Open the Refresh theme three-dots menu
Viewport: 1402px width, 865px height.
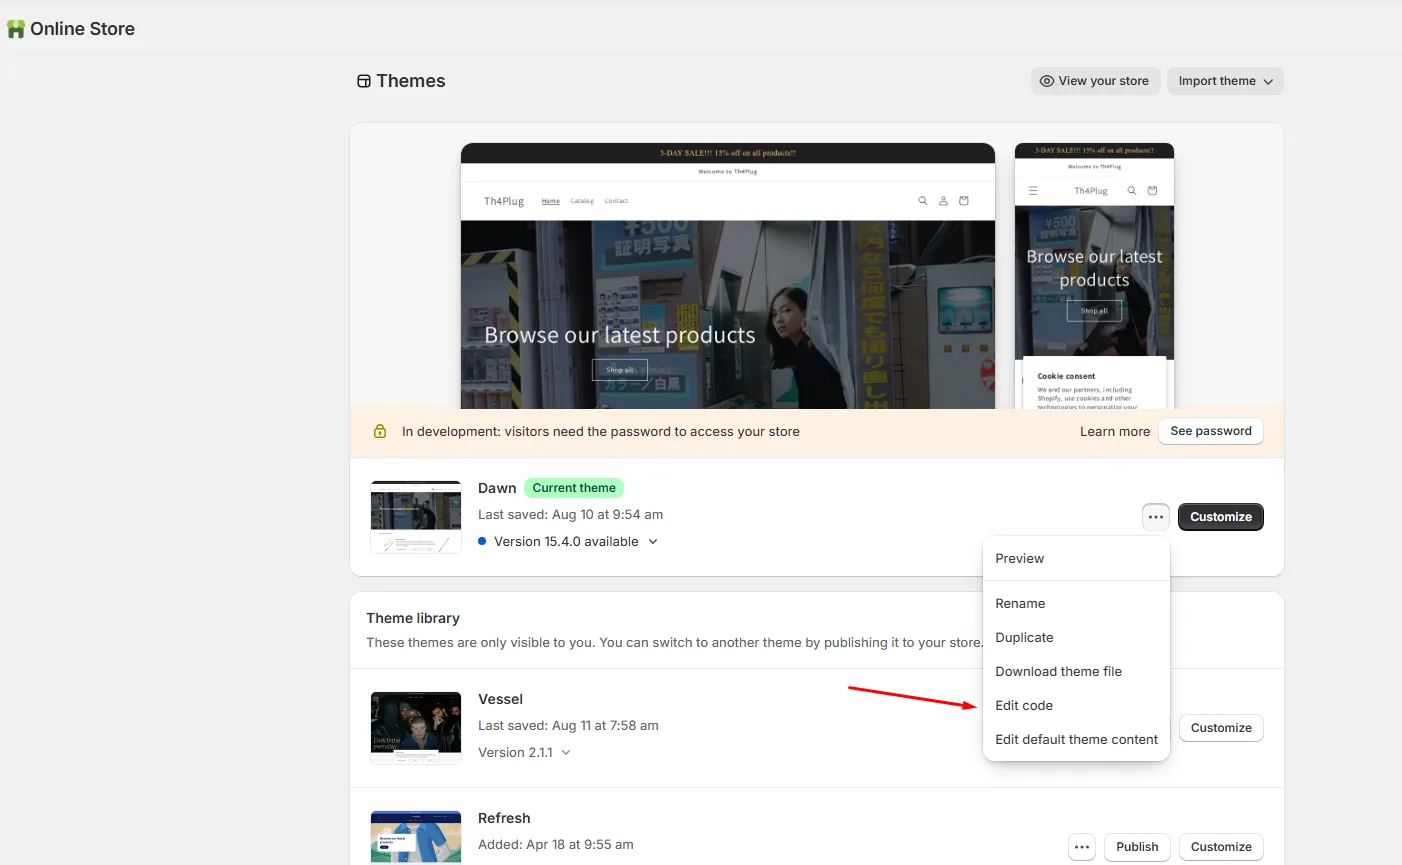click(x=1082, y=847)
